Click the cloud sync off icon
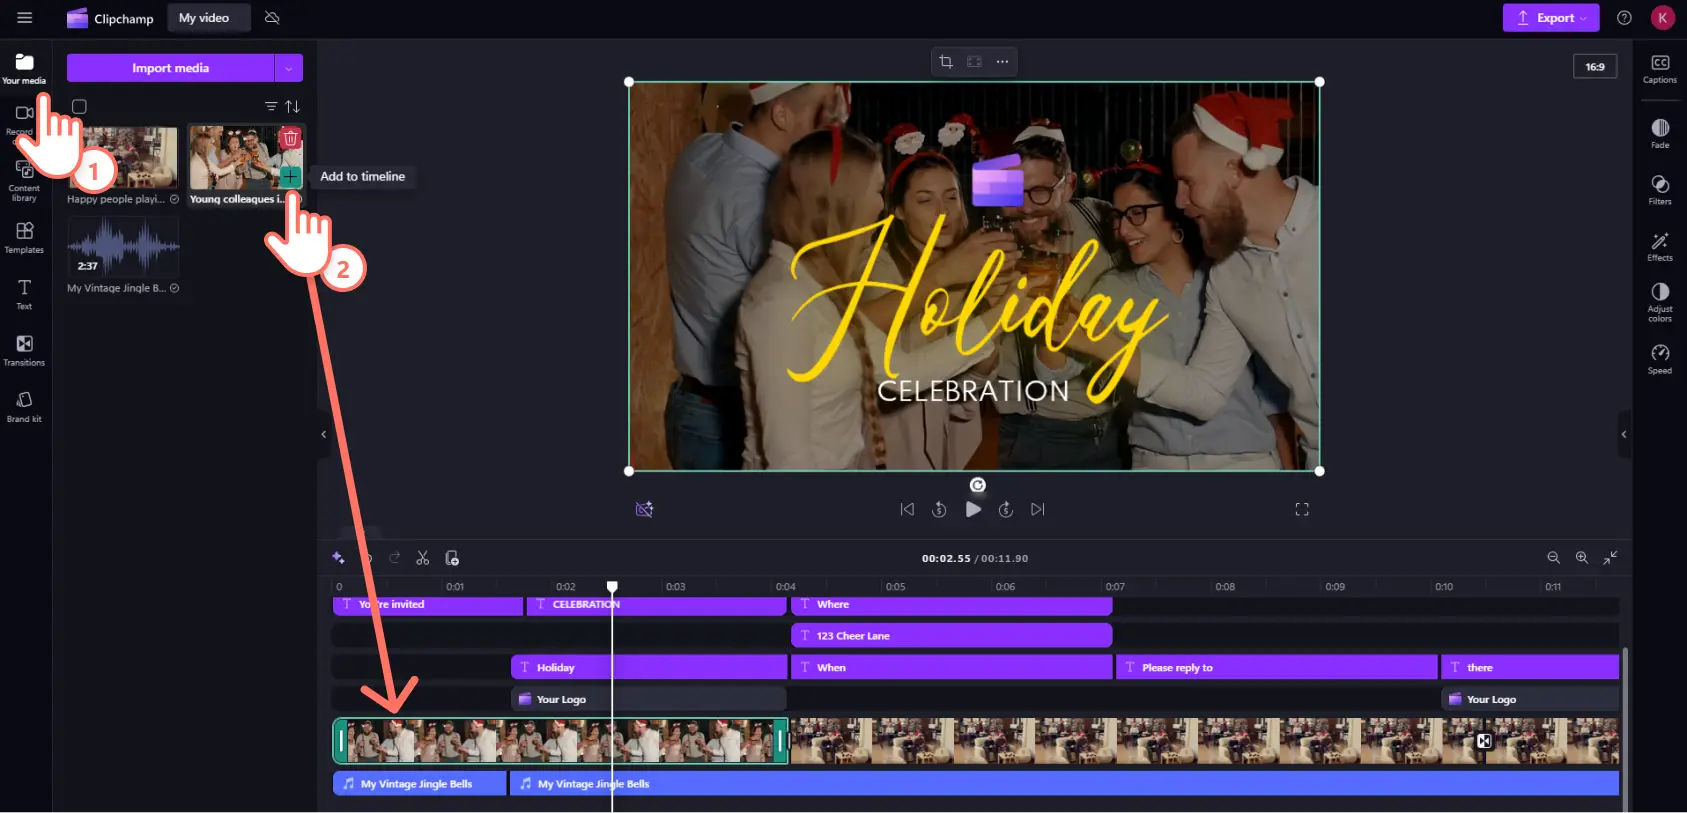The height and width of the screenshot is (813, 1687). coord(272,18)
